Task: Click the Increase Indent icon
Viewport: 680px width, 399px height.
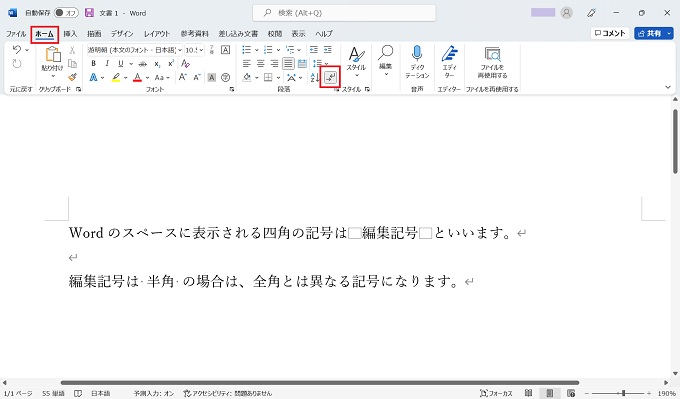Action: (327, 49)
